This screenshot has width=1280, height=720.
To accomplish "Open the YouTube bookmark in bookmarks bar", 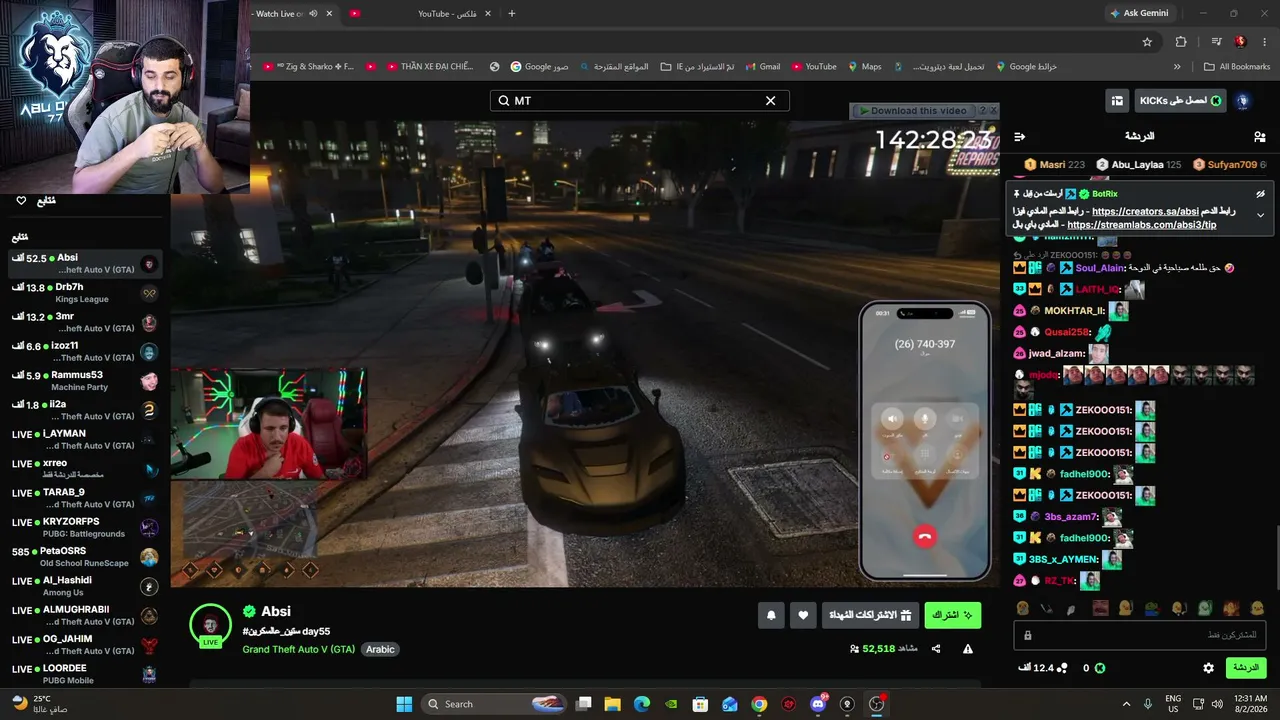I will [814, 67].
